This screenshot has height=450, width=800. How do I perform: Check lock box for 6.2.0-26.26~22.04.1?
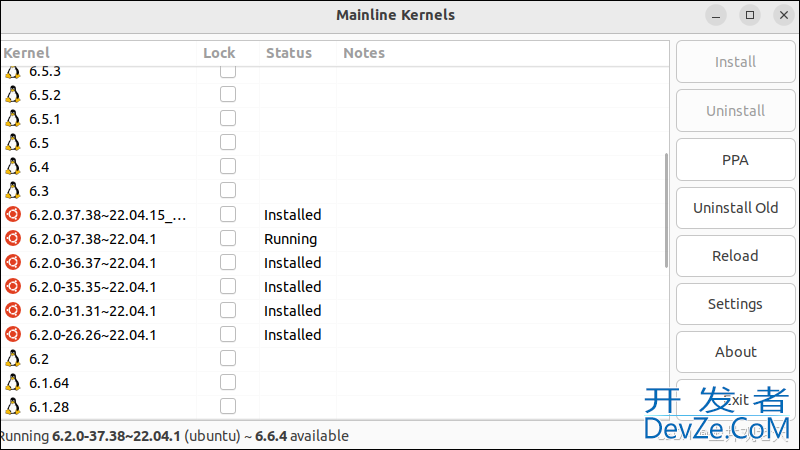click(x=228, y=334)
